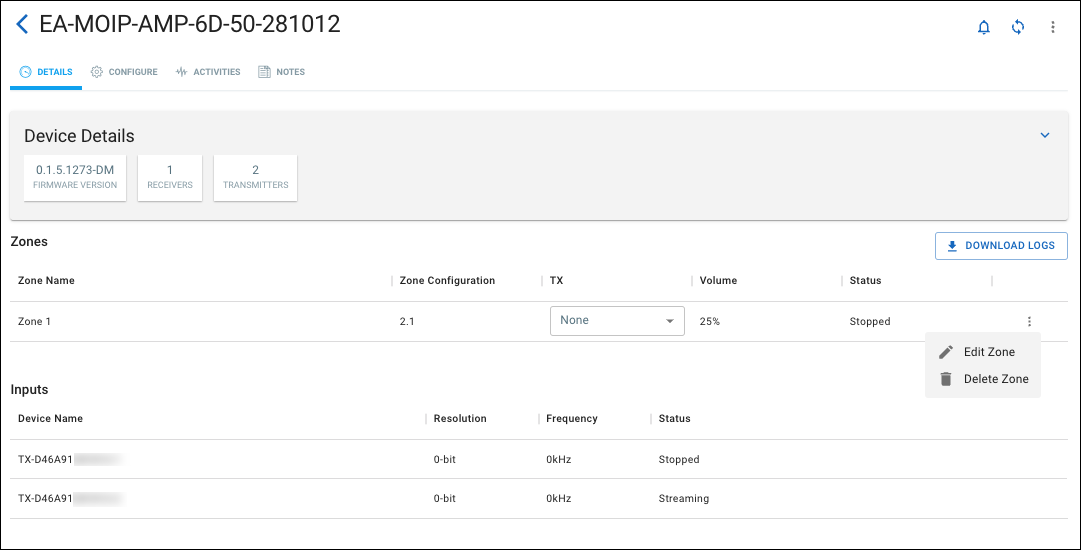This screenshot has width=1081, height=550.
Task: Open the notifications bell icon
Action: (983, 27)
